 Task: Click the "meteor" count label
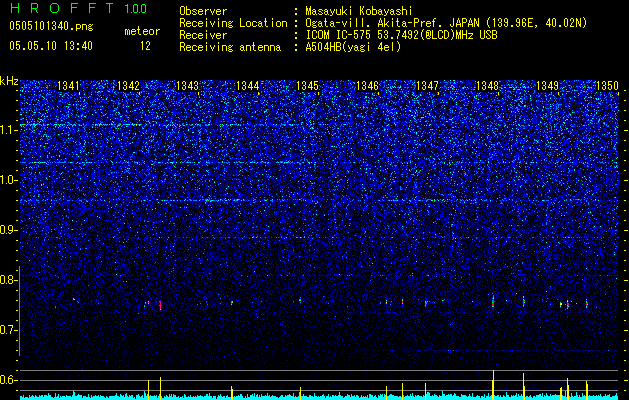142,31
